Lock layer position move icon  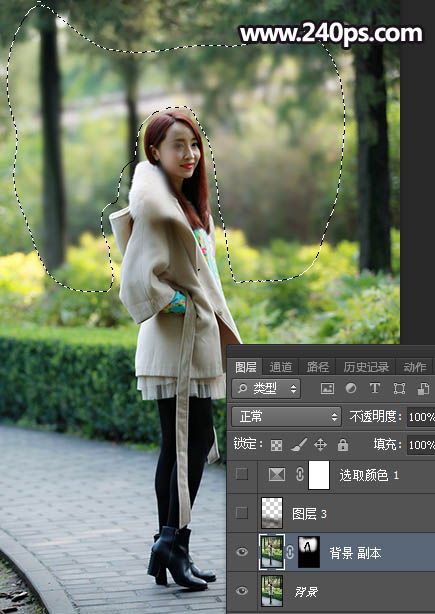click(x=320, y=445)
